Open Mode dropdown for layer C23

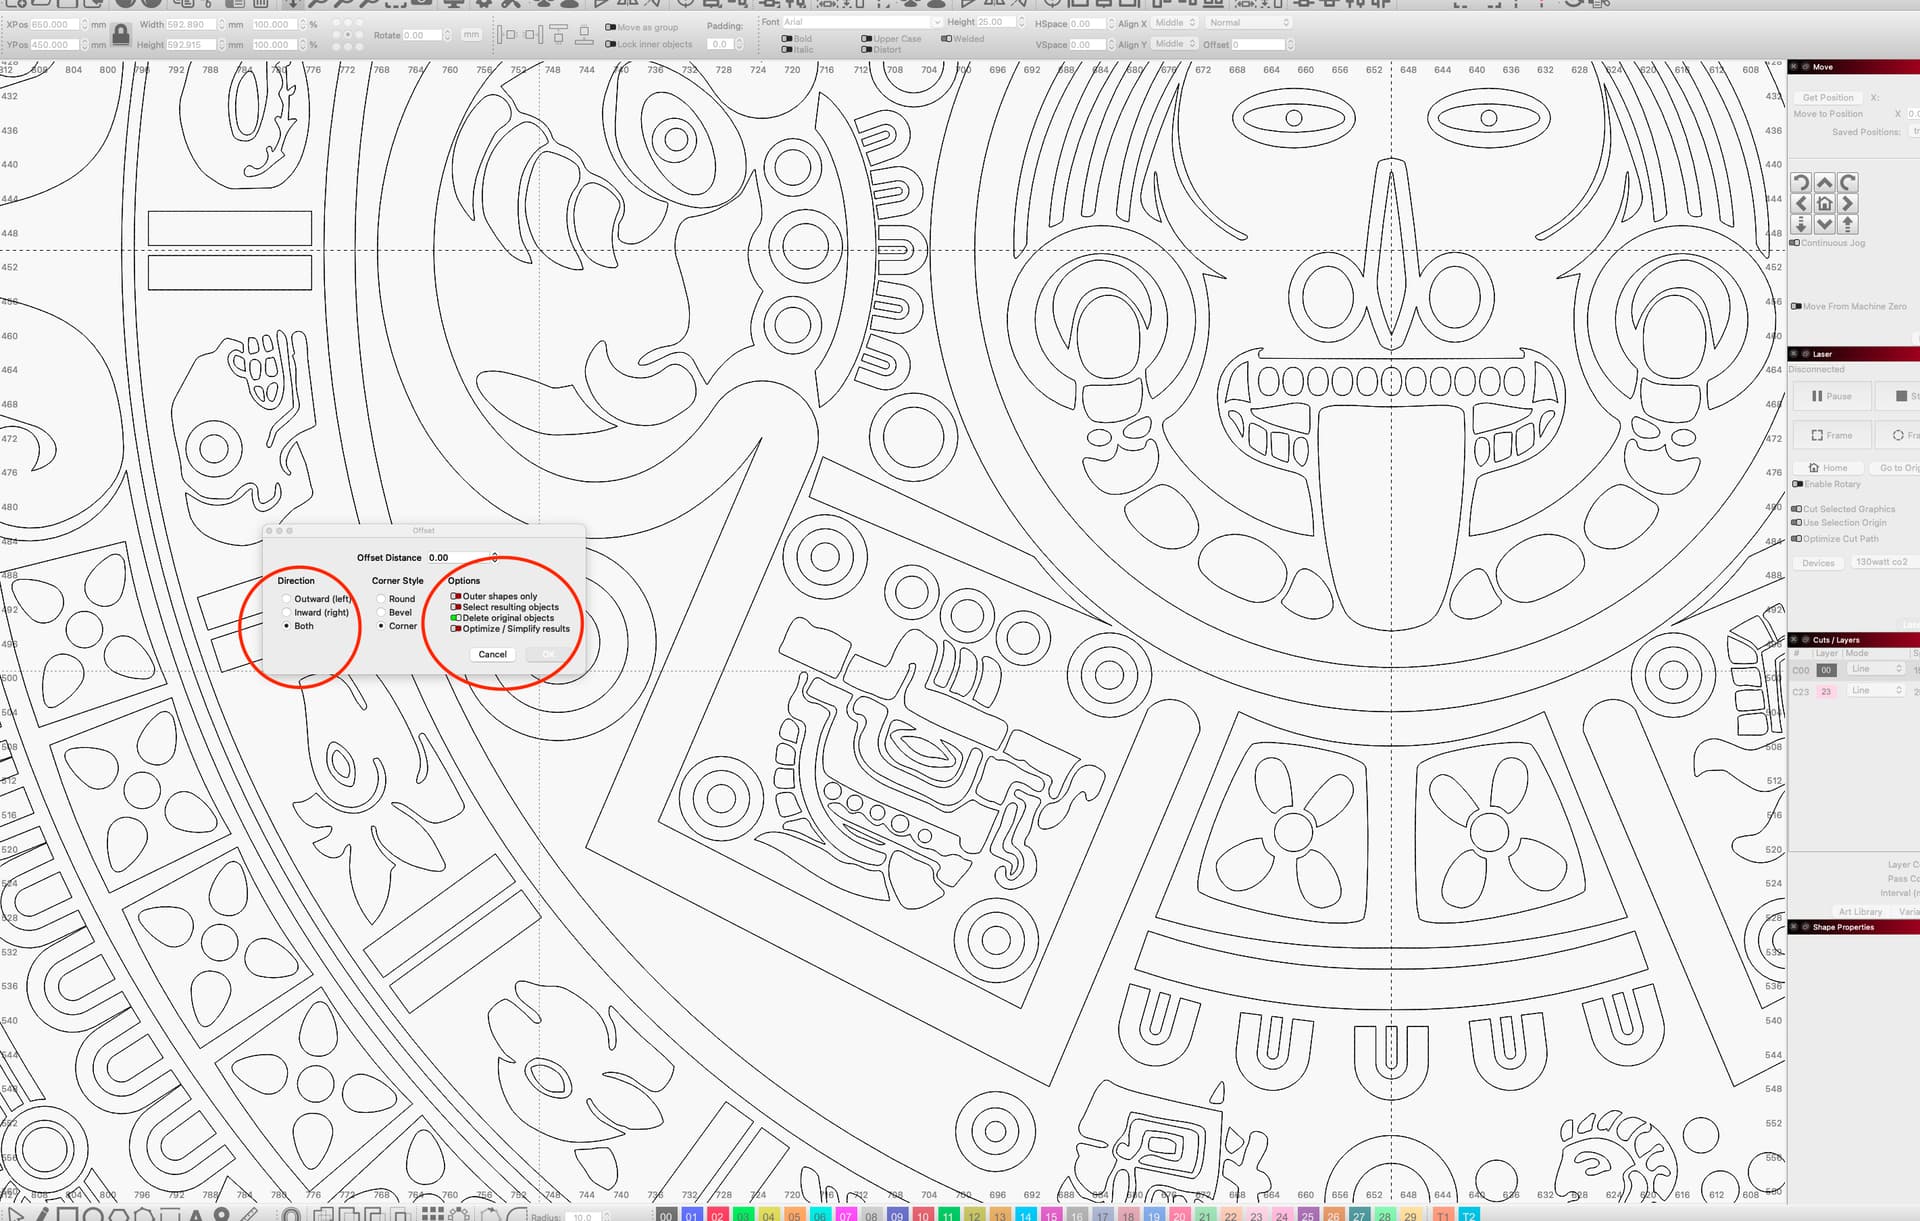[1876, 691]
